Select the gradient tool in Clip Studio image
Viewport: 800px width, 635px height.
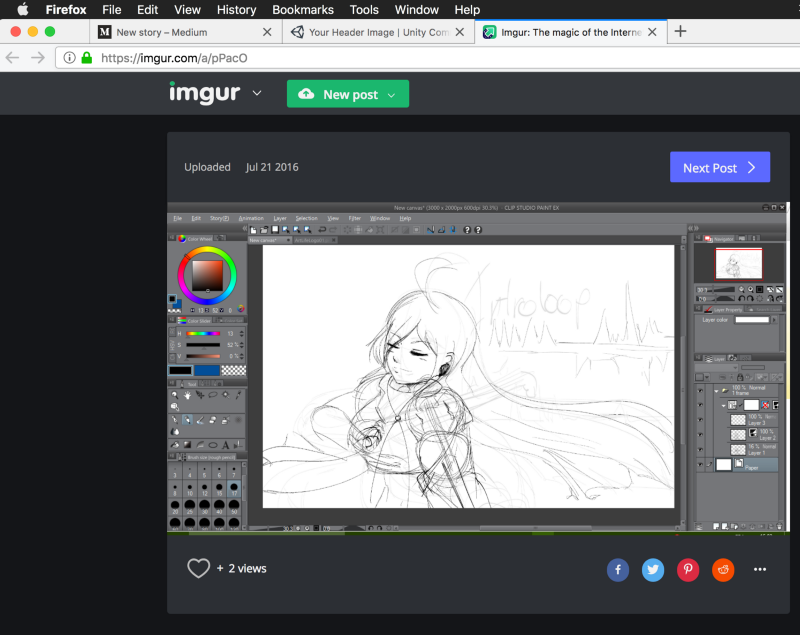(187, 445)
